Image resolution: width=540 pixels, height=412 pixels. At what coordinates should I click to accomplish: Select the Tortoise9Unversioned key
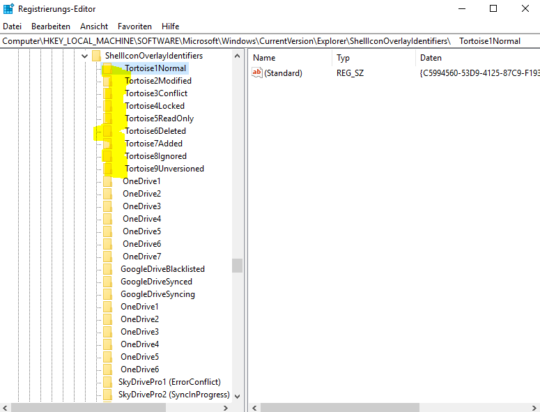pos(164,168)
